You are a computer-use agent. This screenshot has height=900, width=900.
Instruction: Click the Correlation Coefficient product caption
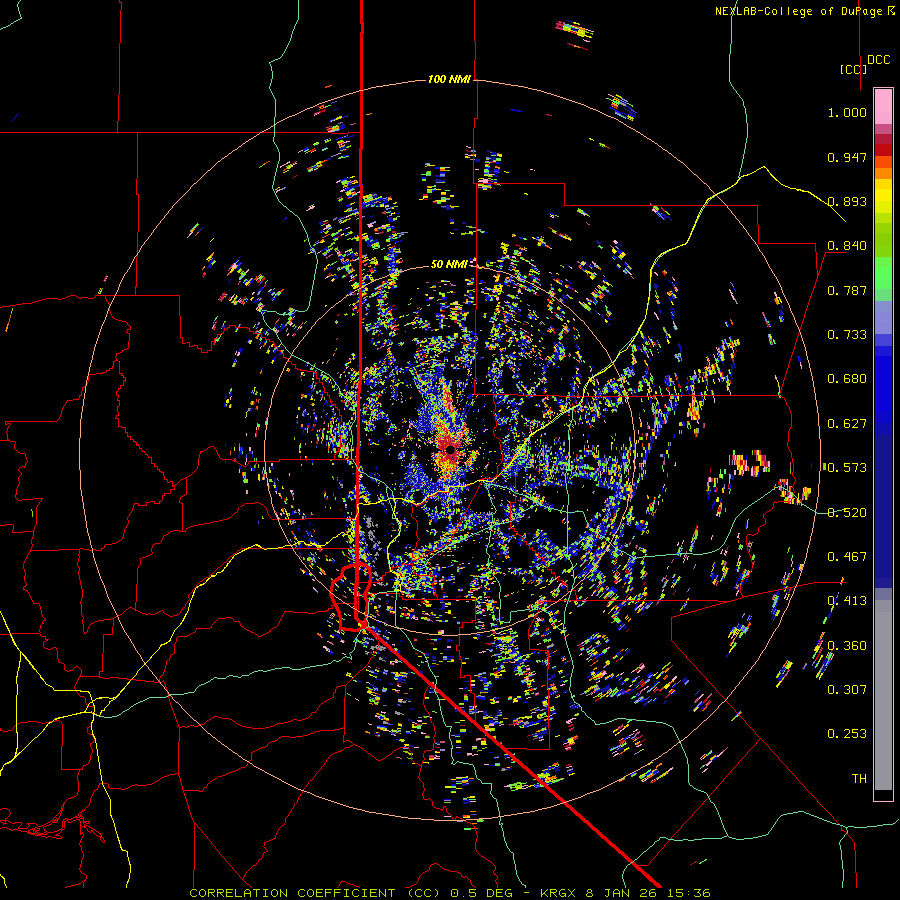pyautogui.click(x=450, y=893)
